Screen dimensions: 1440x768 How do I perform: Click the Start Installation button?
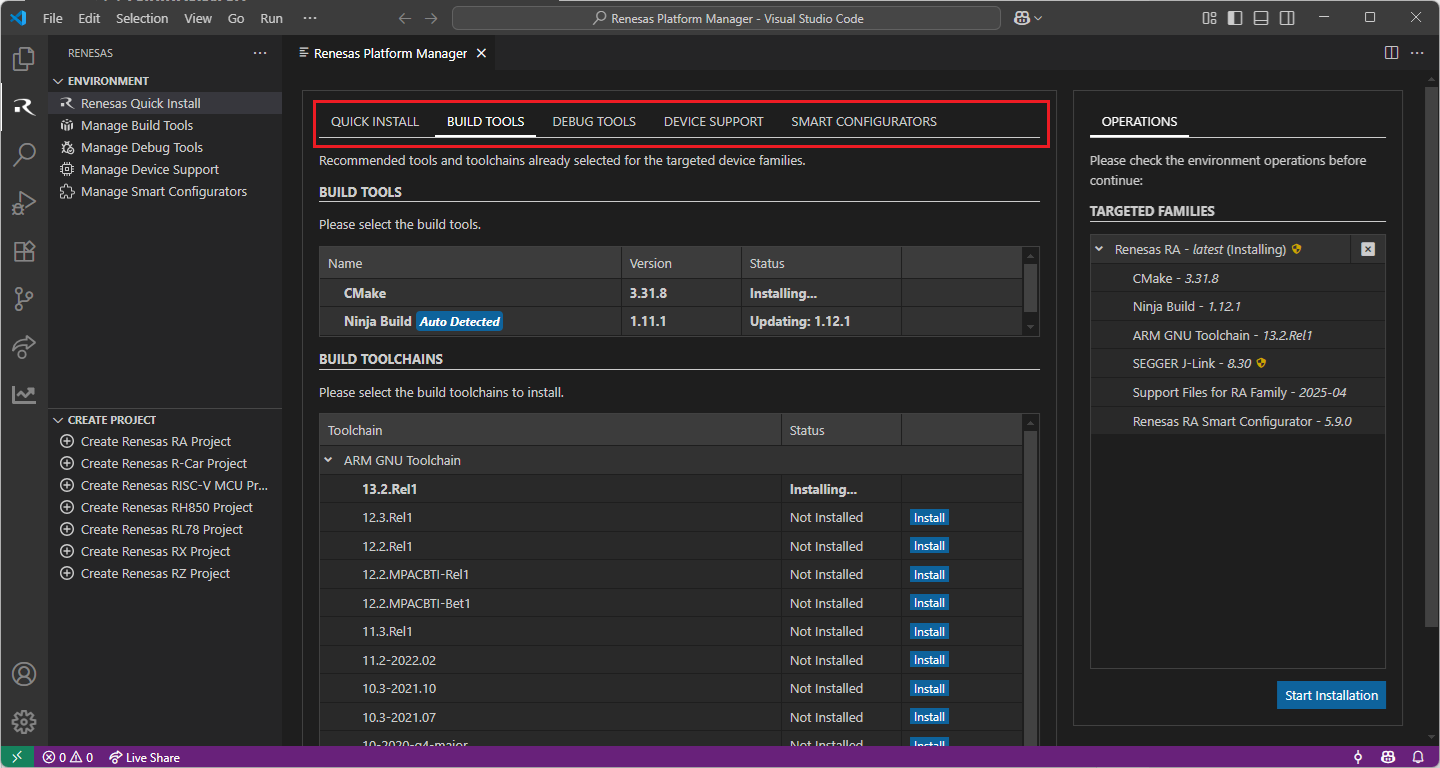tap(1330, 695)
